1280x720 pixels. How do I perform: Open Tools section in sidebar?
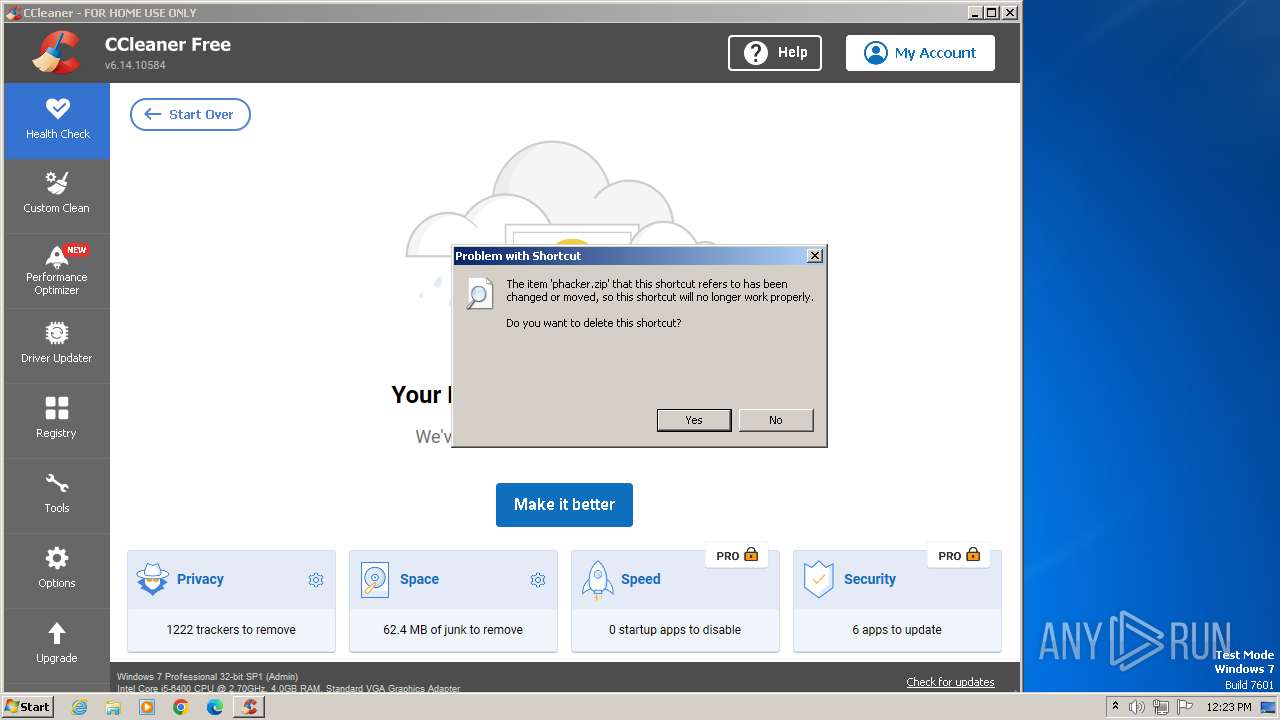coord(57,495)
